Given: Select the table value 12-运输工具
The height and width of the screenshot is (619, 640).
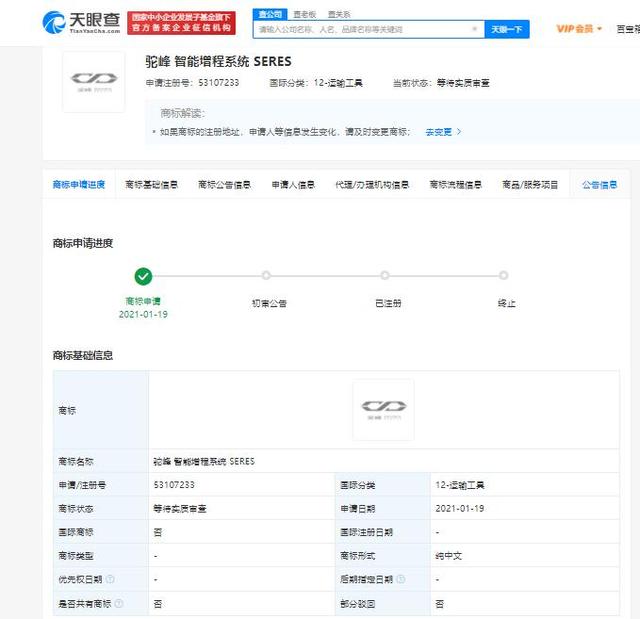Looking at the screenshot, I should click(460, 485).
